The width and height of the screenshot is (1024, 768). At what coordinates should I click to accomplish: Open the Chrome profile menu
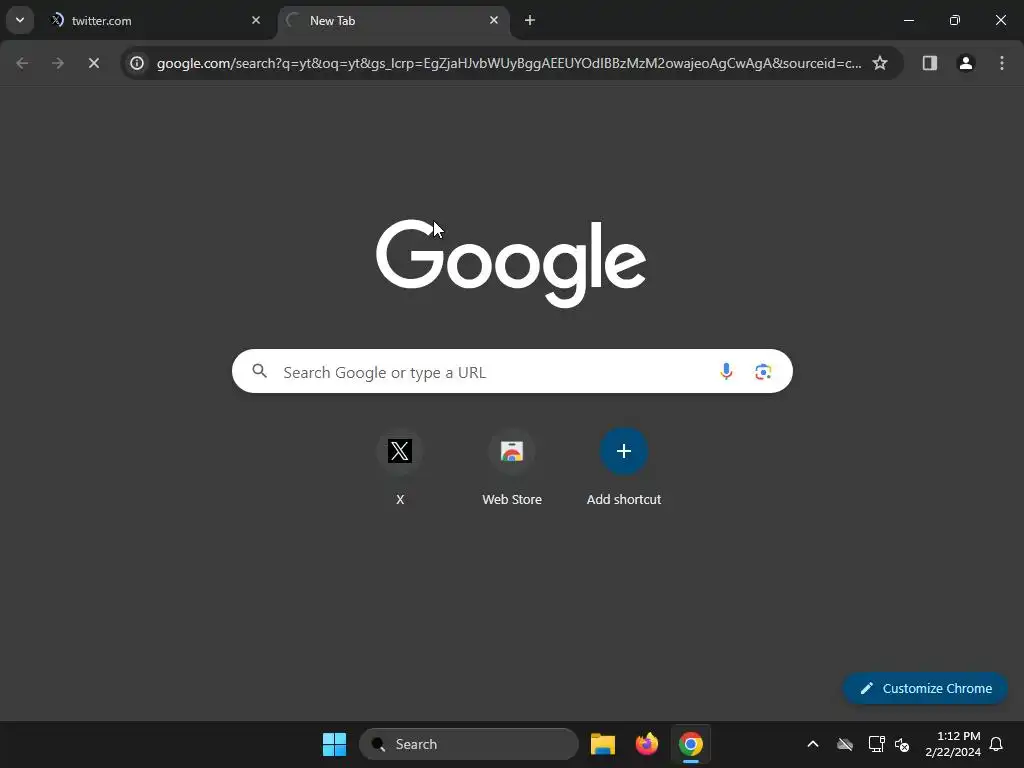coord(966,63)
